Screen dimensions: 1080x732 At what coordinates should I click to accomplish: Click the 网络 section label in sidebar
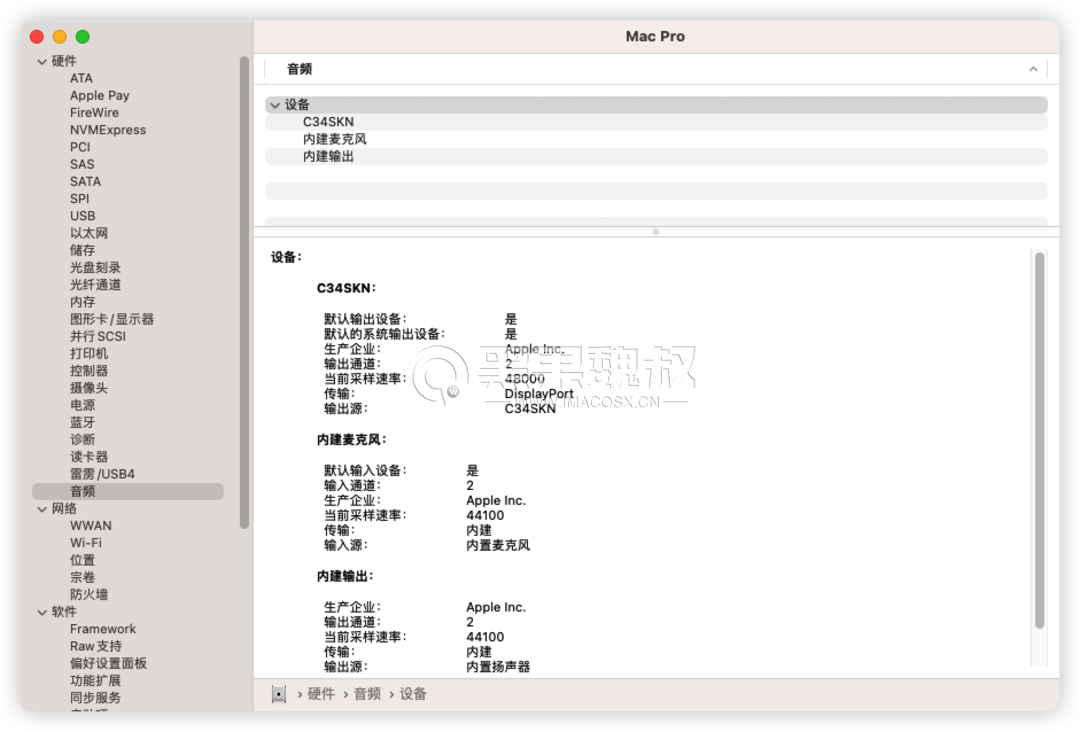coord(64,509)
